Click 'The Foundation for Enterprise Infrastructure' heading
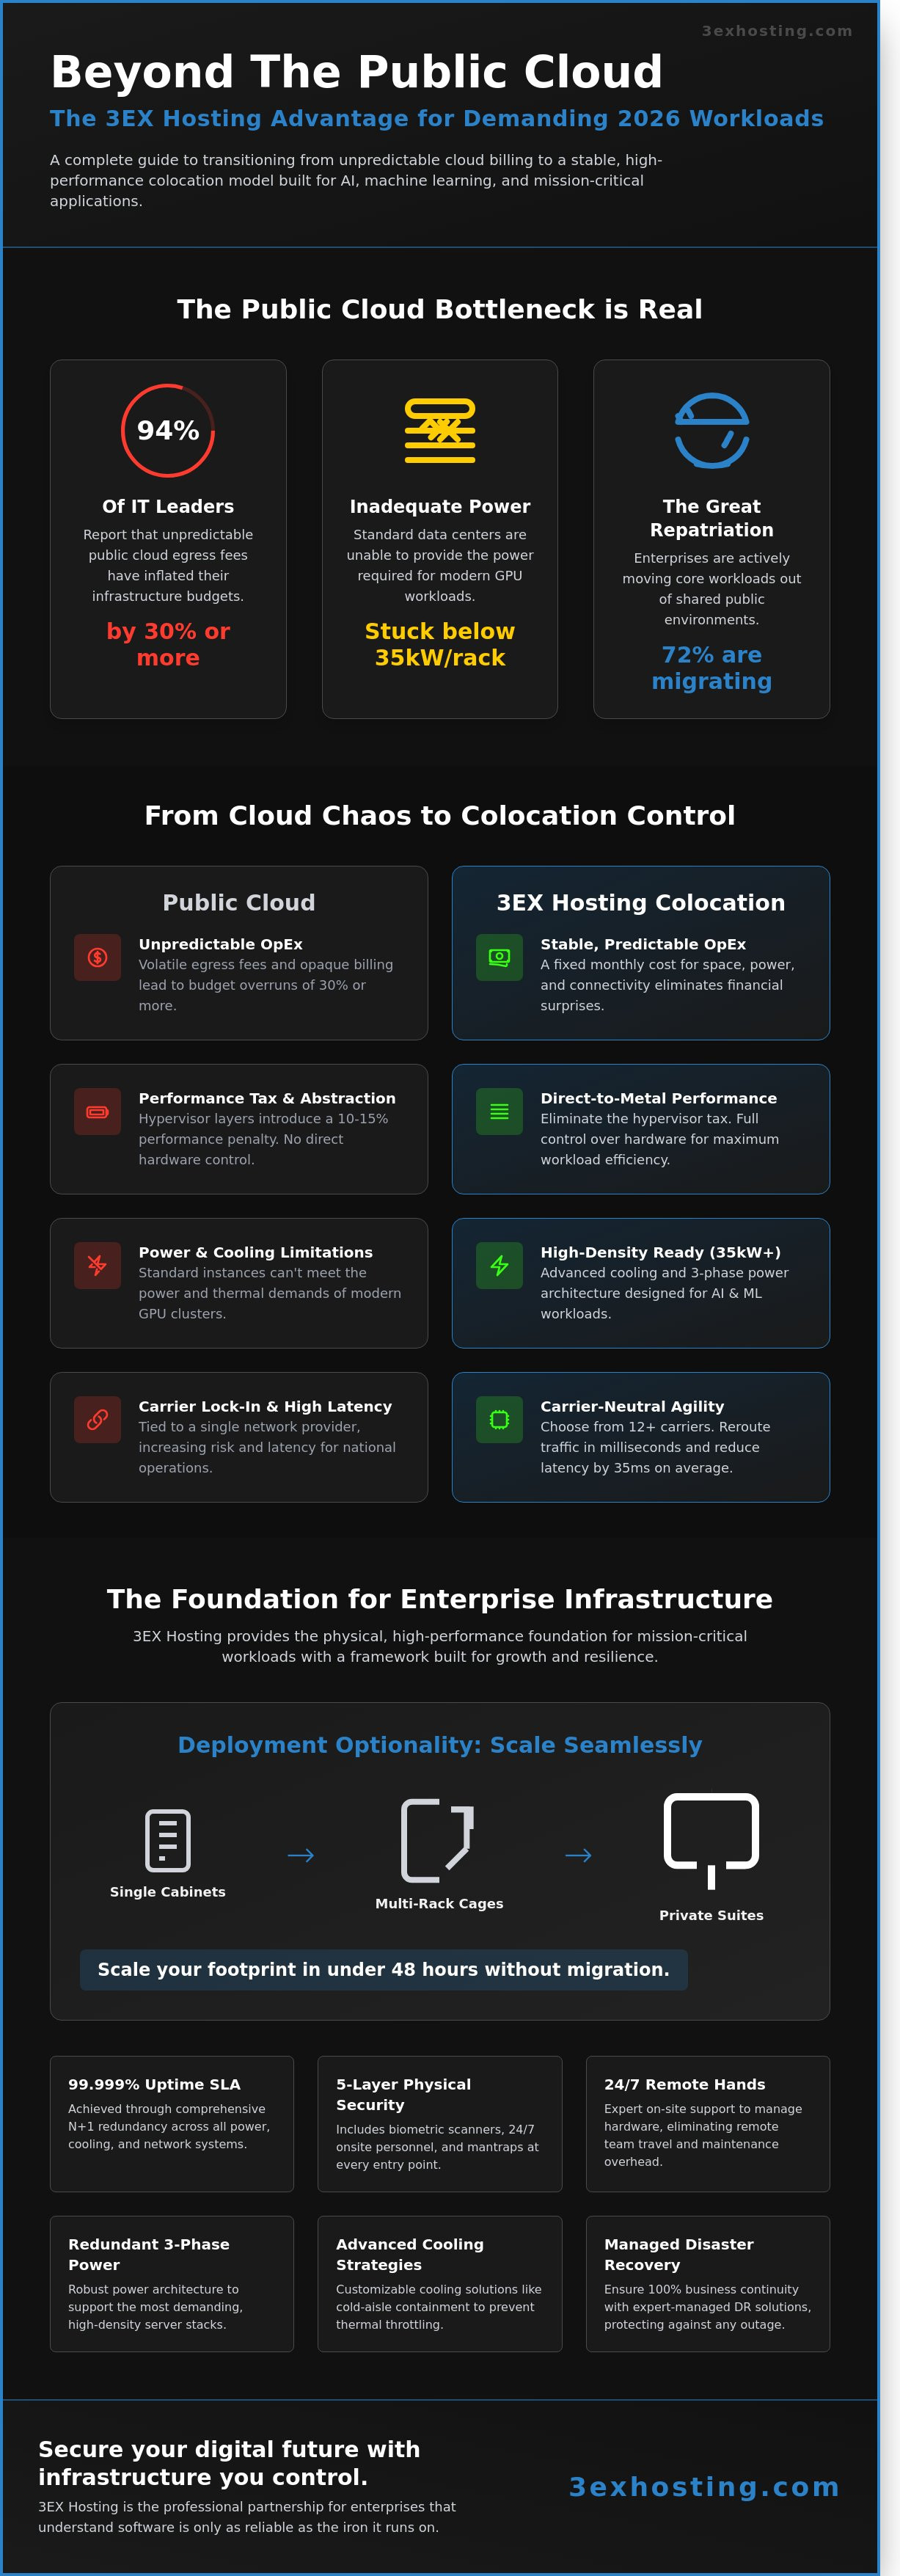900x2576 pixels. [x=440, y=1599]
